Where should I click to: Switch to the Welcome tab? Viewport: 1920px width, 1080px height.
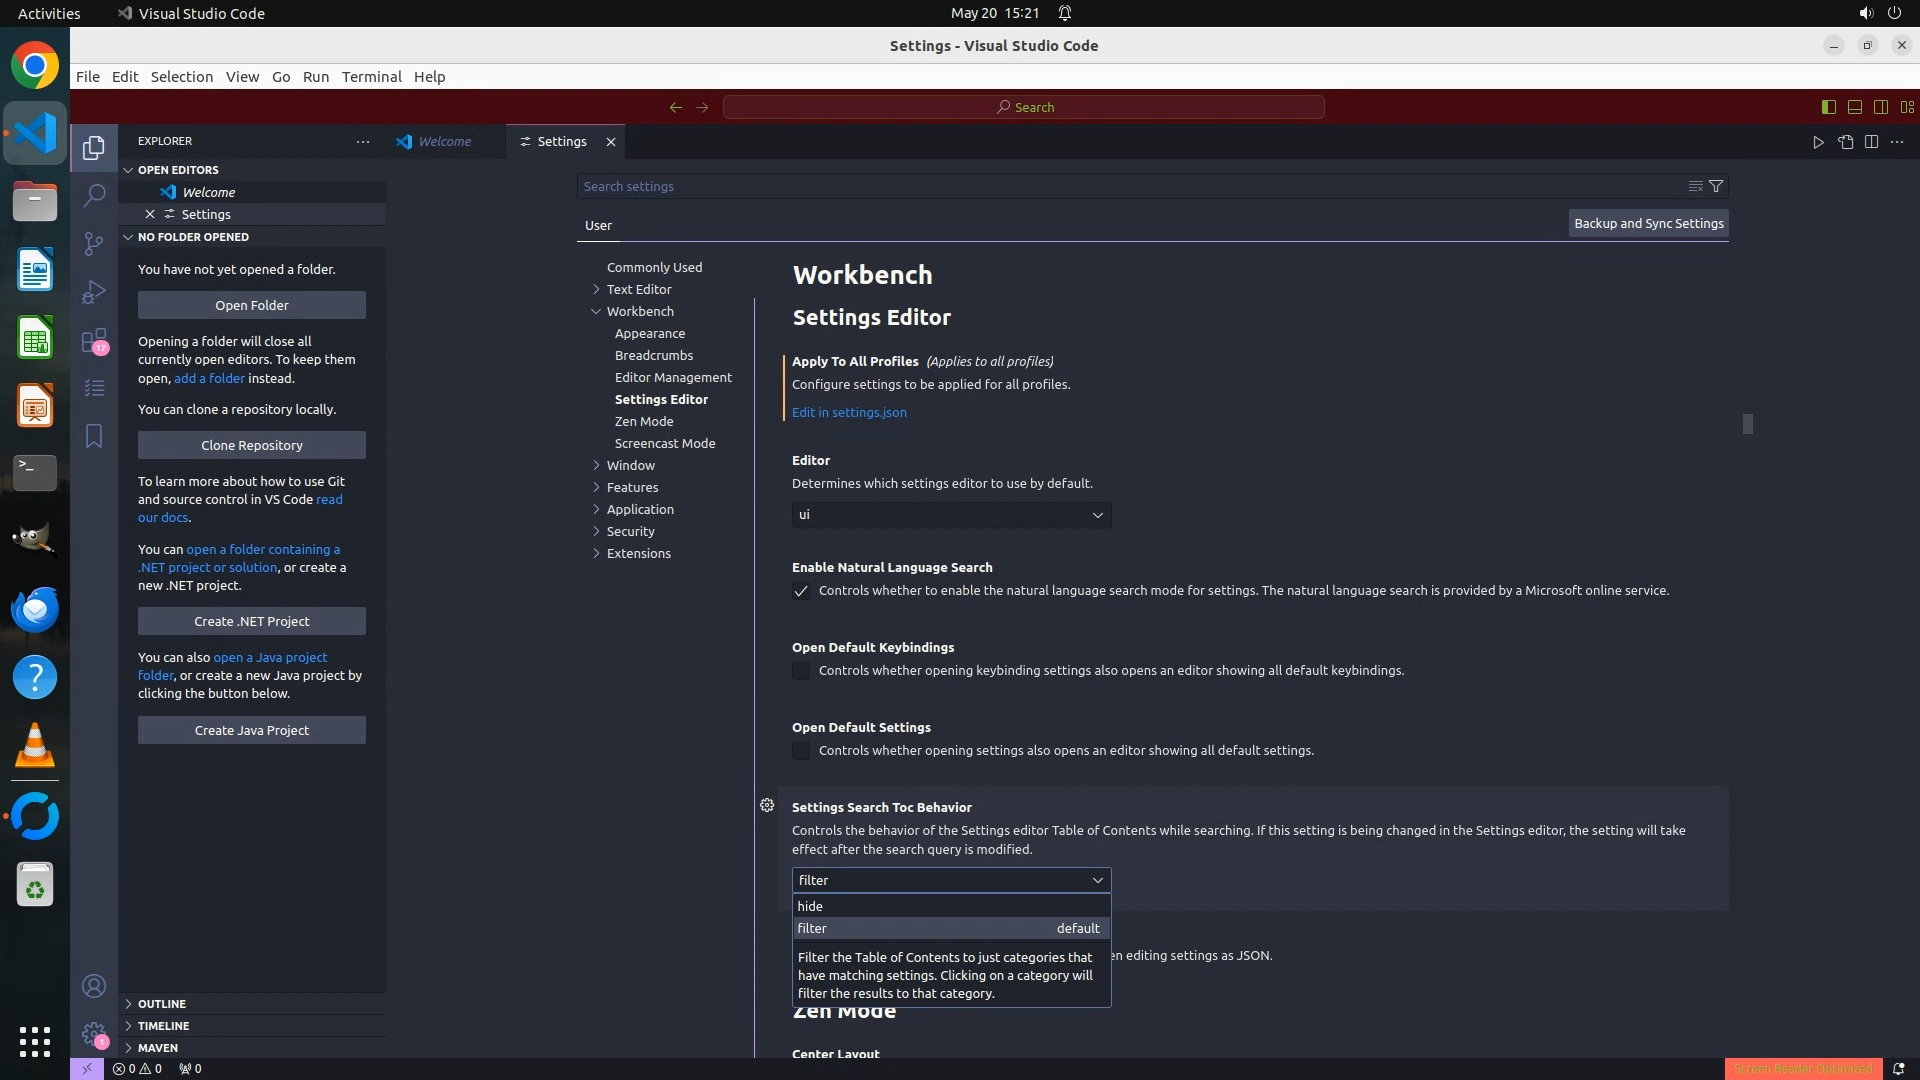(x=444, y=142)
